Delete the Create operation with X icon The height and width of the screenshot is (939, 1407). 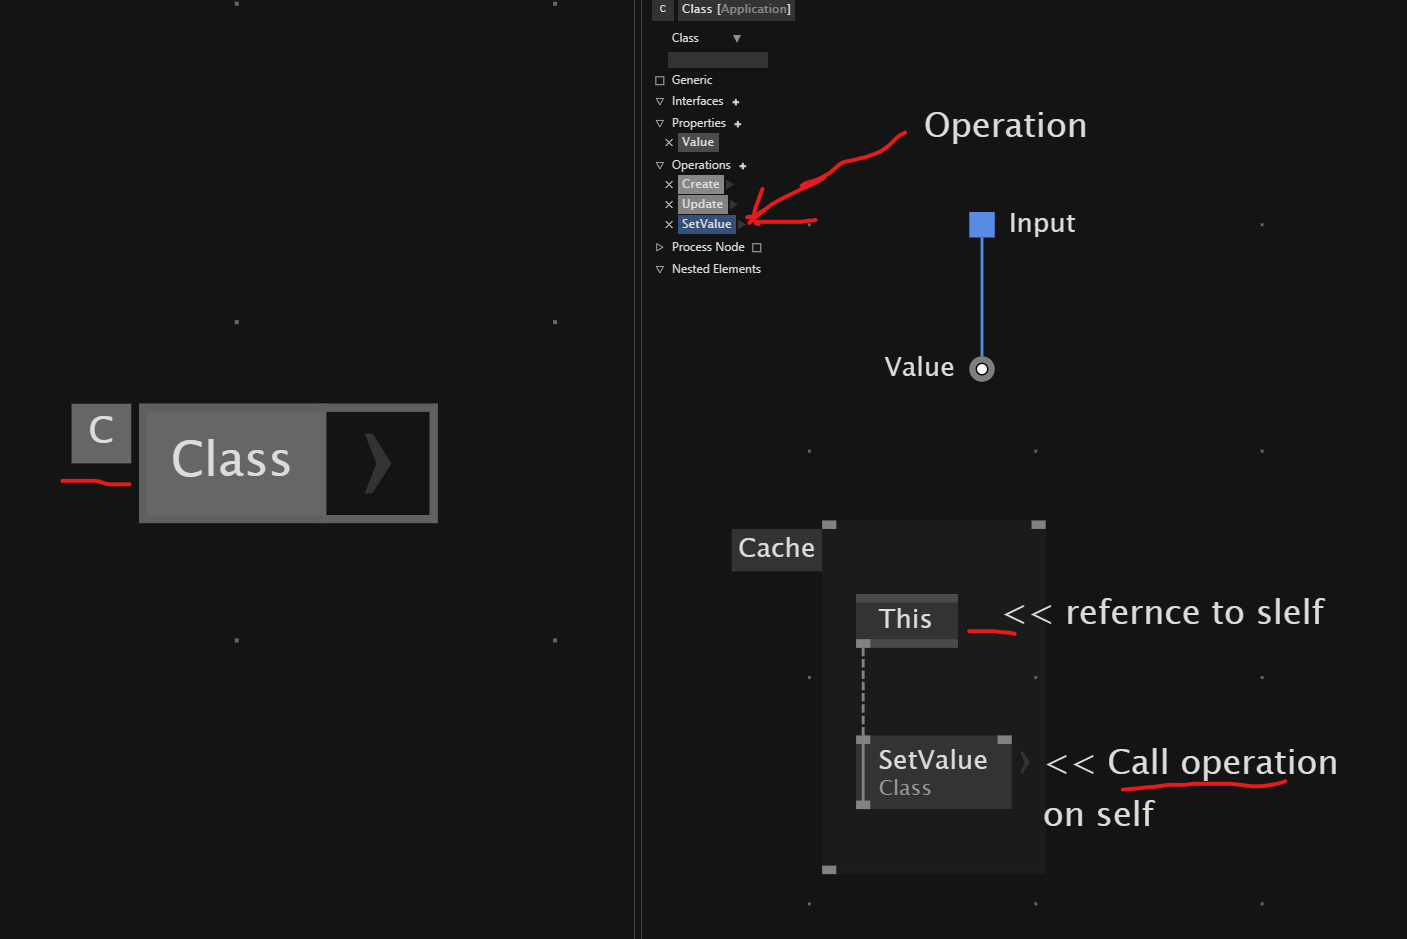coord(669,185)
